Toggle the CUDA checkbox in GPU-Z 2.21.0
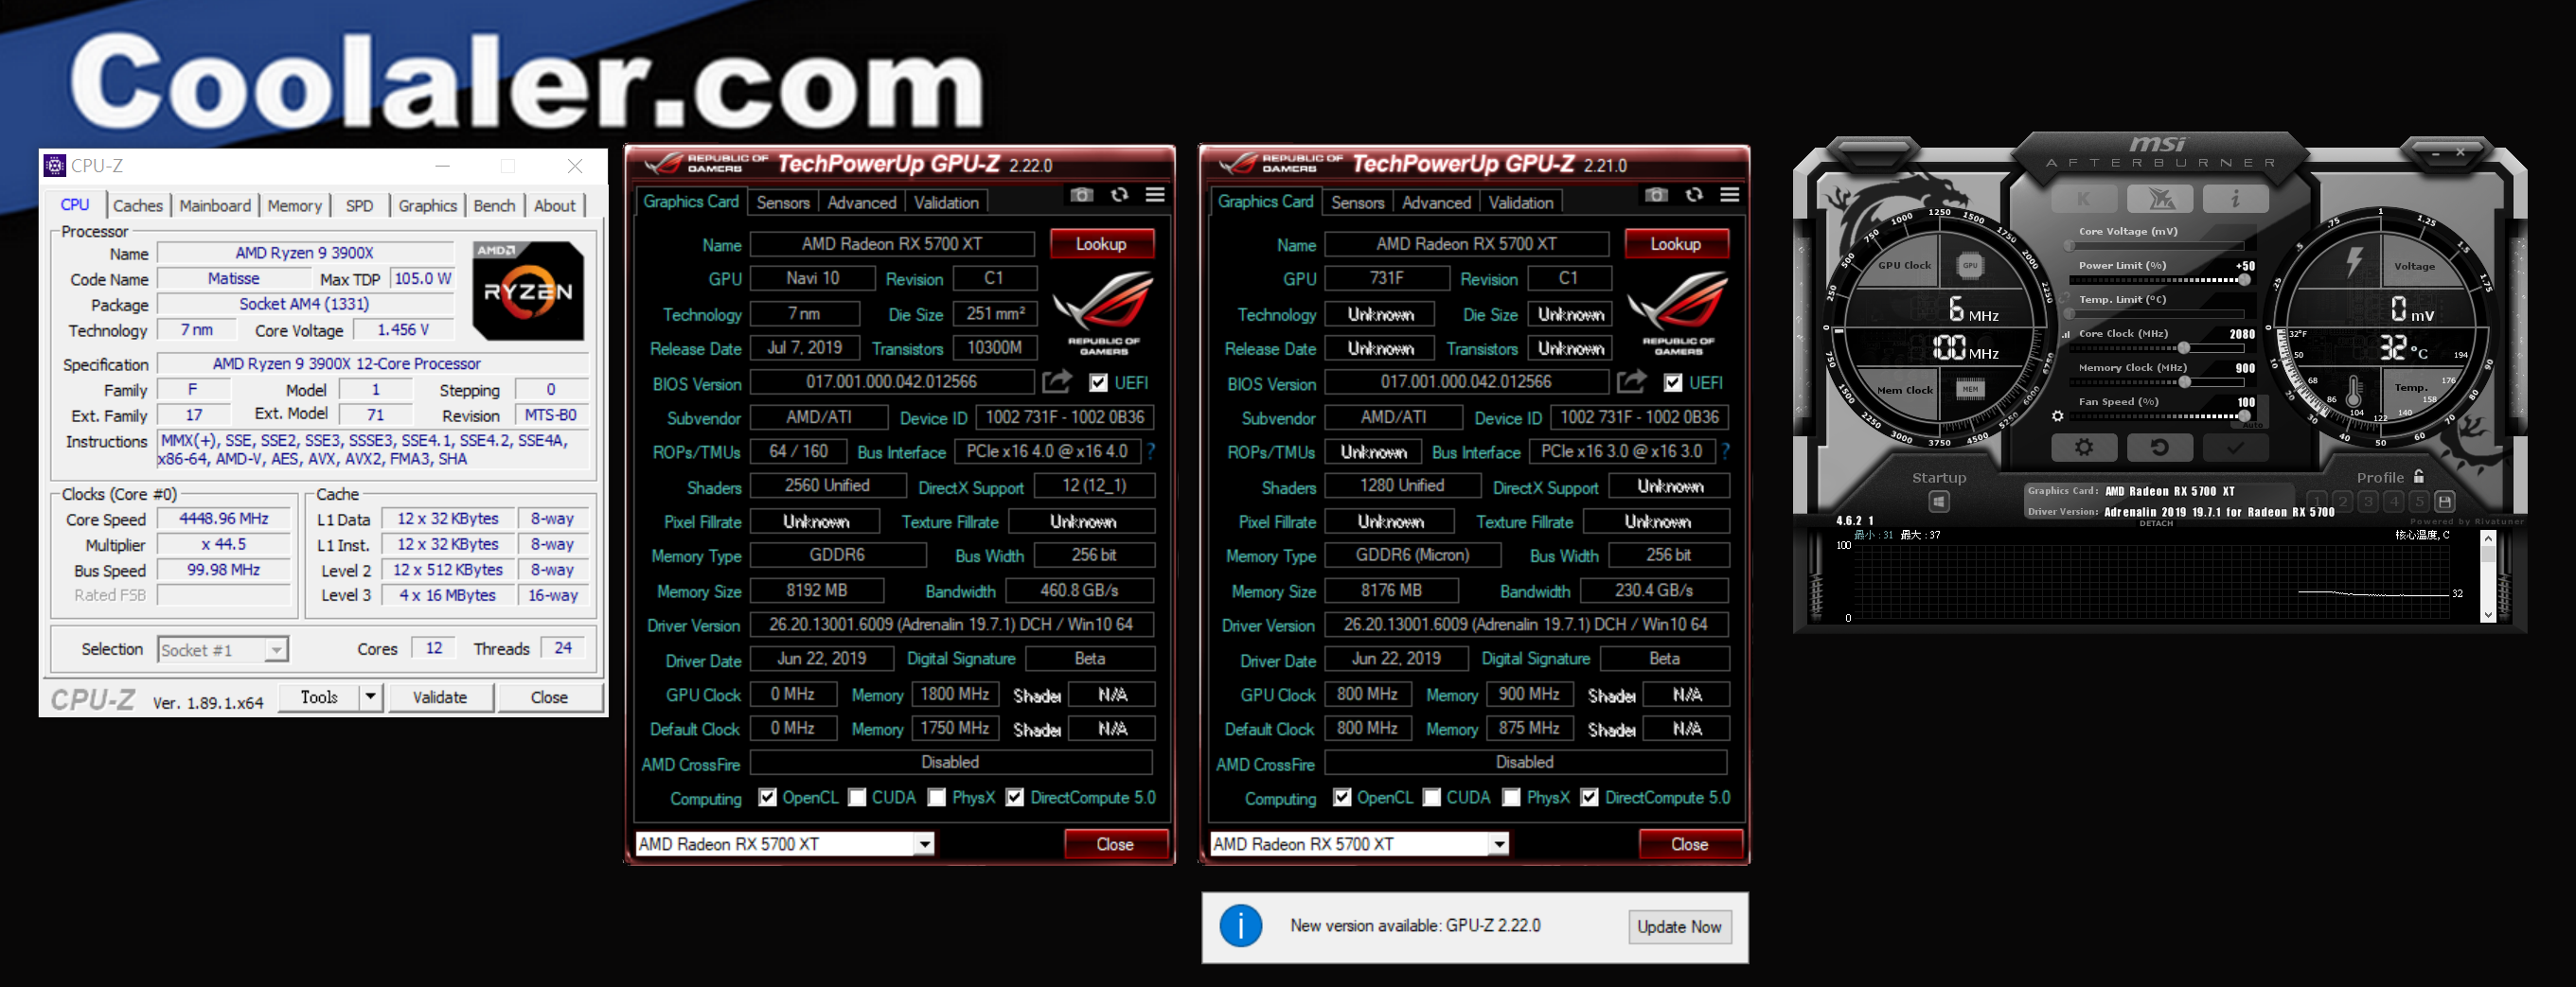2576x987 pixels. coord(1432,798)
